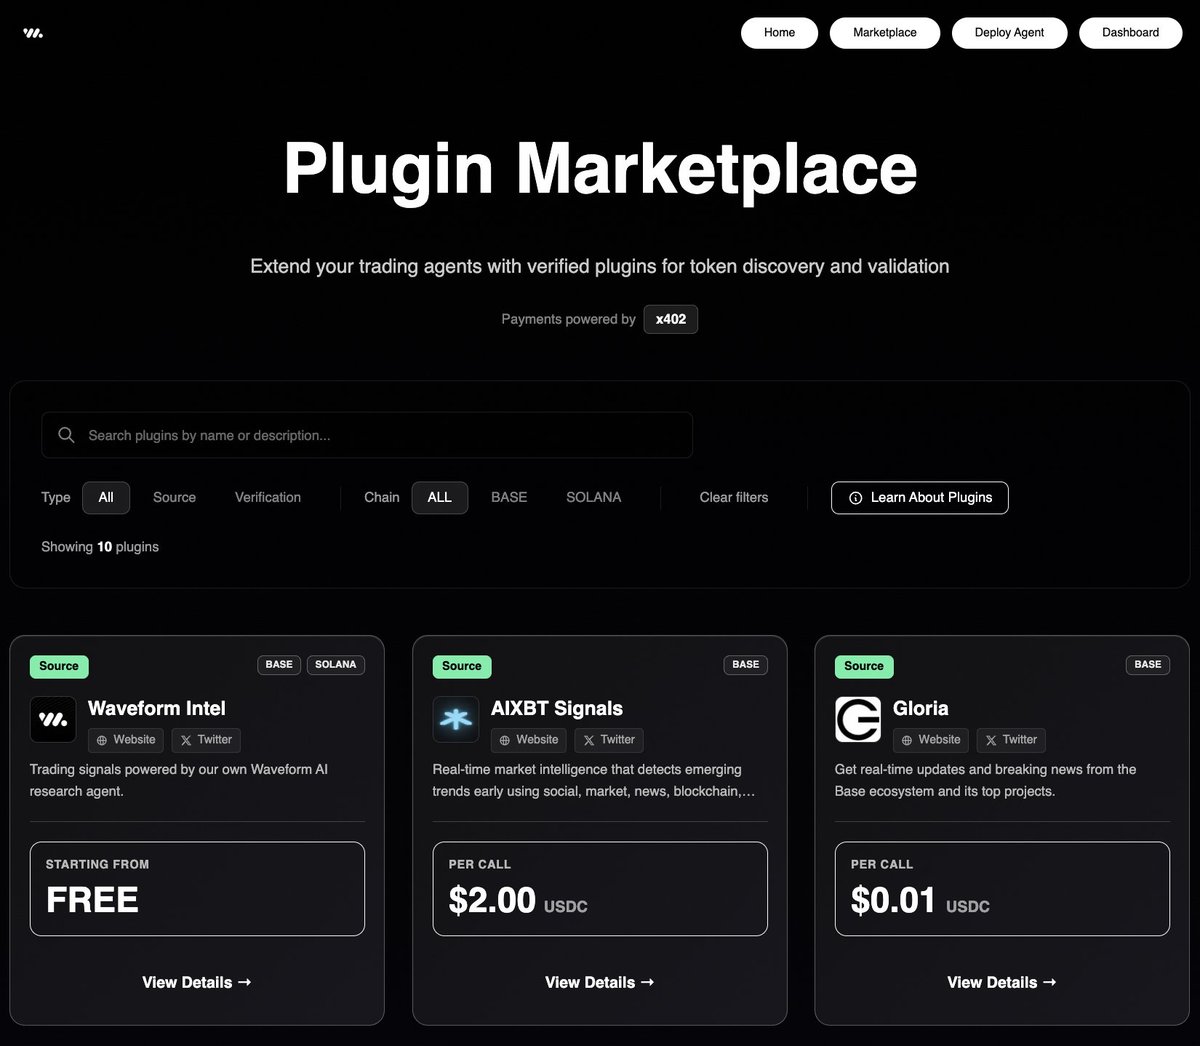Open the Home page
This screenshot has height=1046, width=1200.
coord(779,32)
